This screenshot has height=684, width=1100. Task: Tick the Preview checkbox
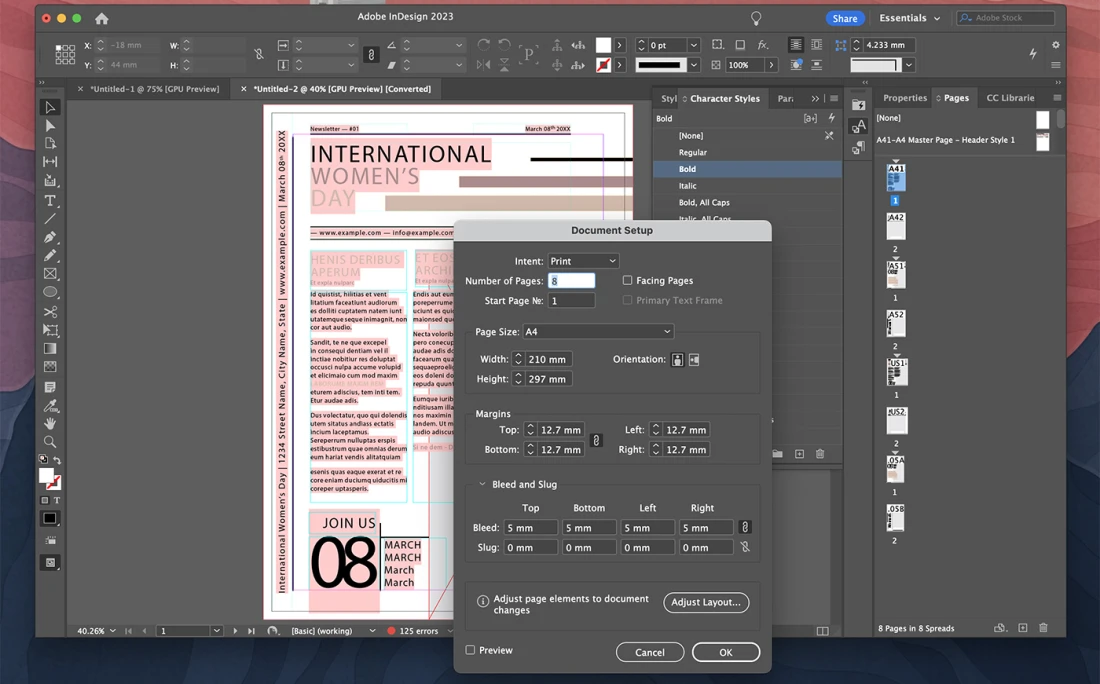pyautogui.click(x=470, y=651)
